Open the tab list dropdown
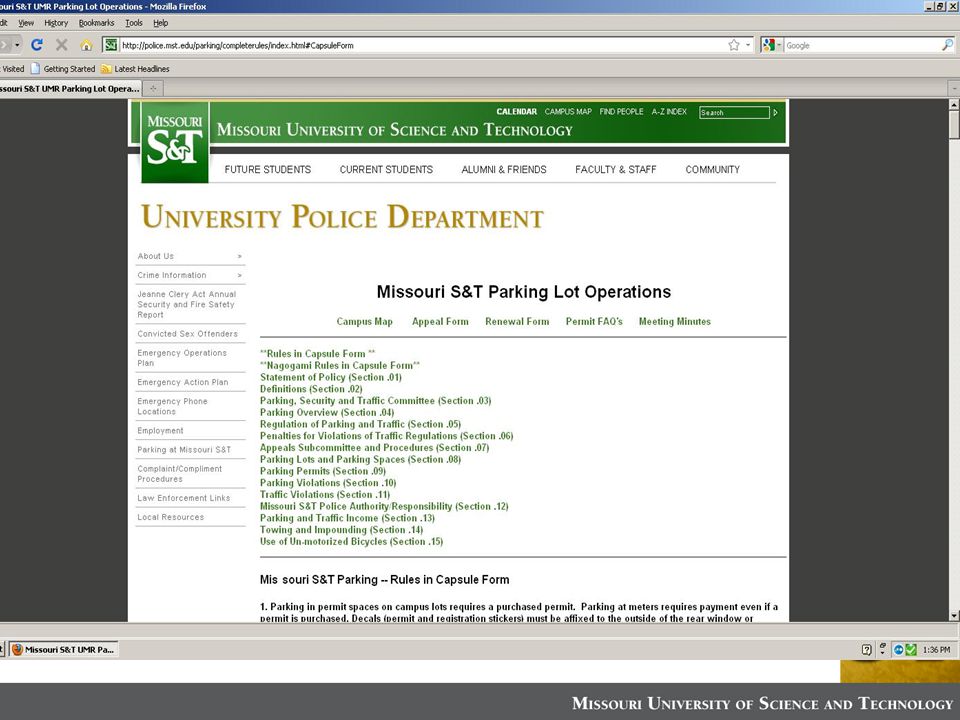 pos(954,88)
